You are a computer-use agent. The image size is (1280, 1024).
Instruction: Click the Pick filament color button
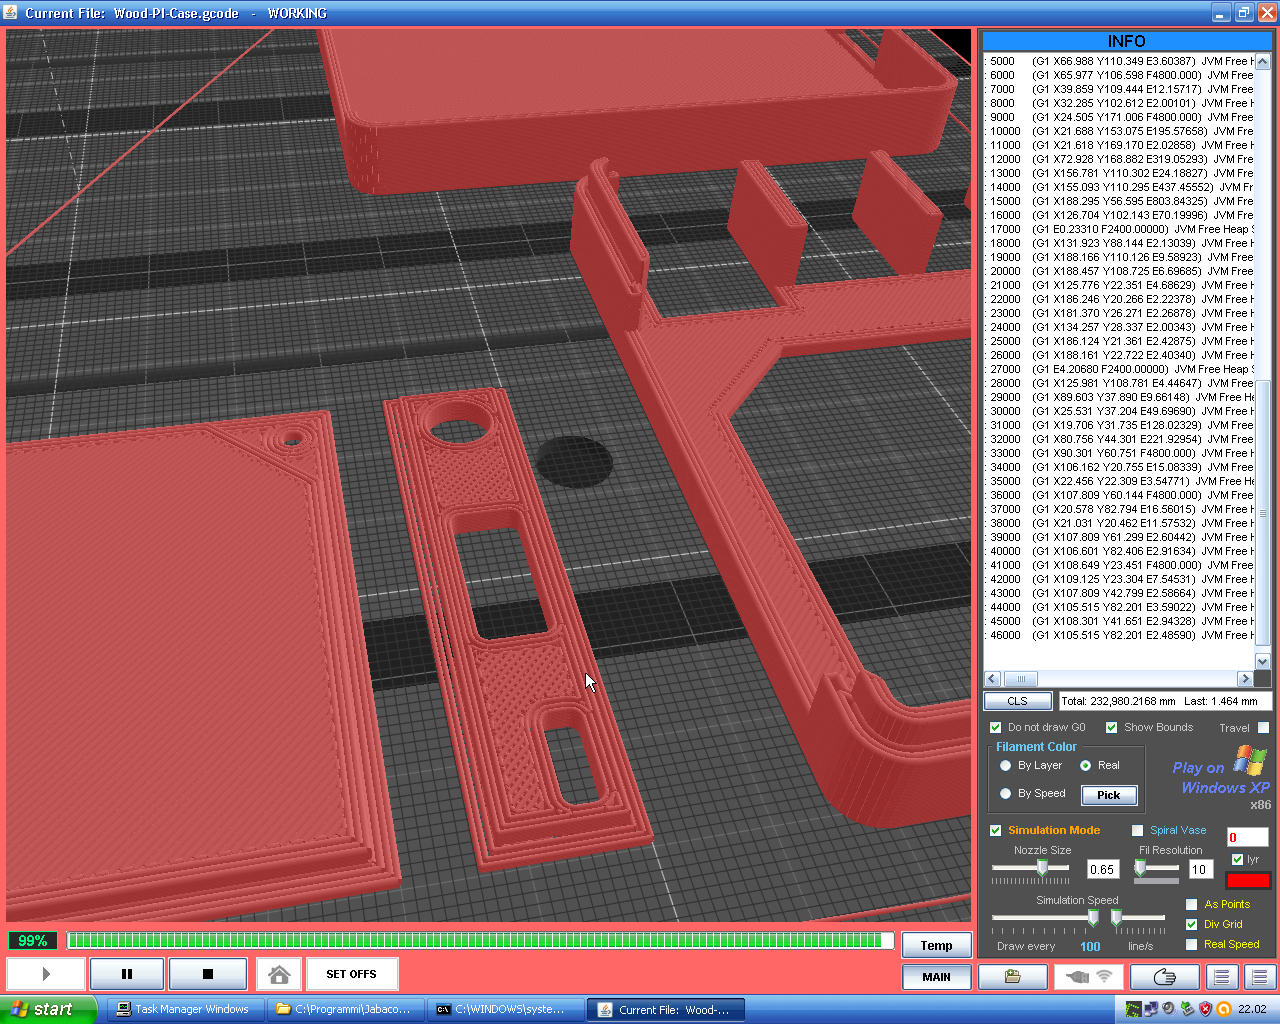1109,795
